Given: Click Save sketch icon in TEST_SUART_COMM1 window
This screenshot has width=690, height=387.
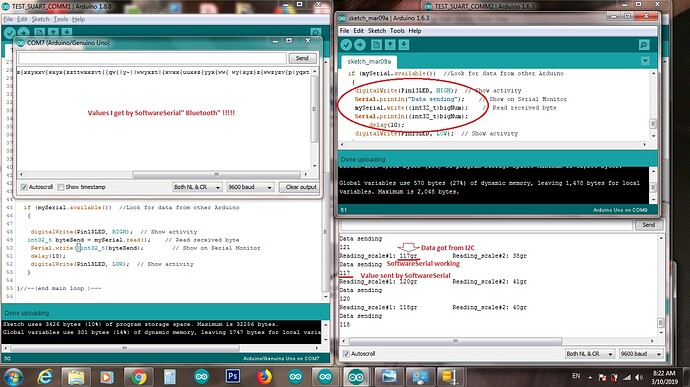Looking at the screenshot, I should [x=66, y=32].
